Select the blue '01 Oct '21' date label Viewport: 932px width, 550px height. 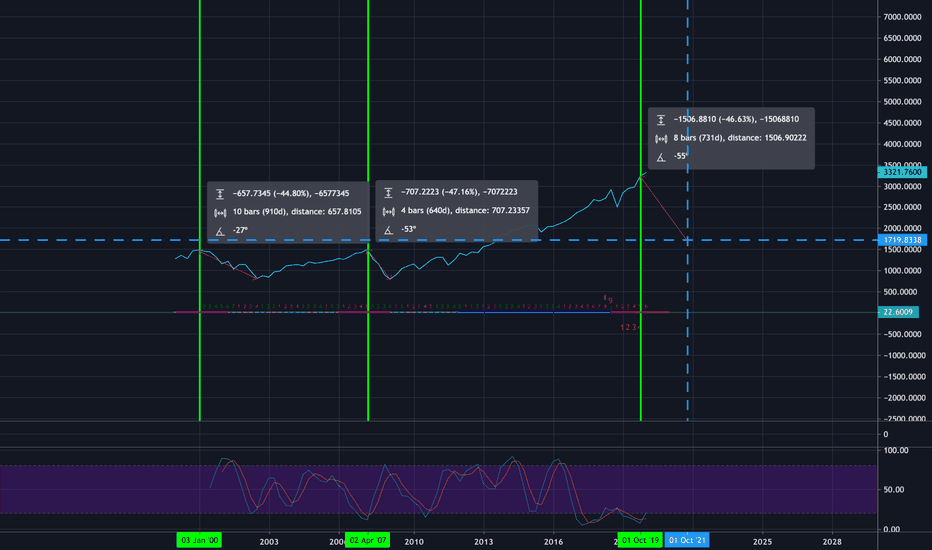pyautogui.click(x=688, y=540)
